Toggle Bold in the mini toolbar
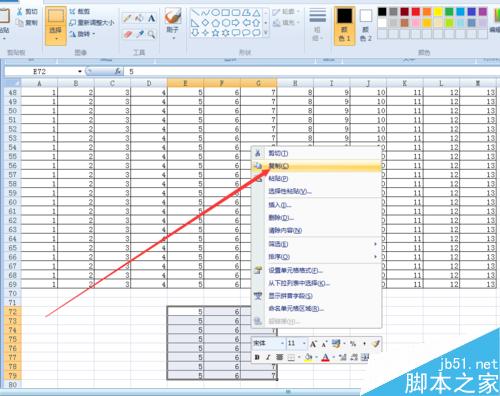 pos(257,357)
